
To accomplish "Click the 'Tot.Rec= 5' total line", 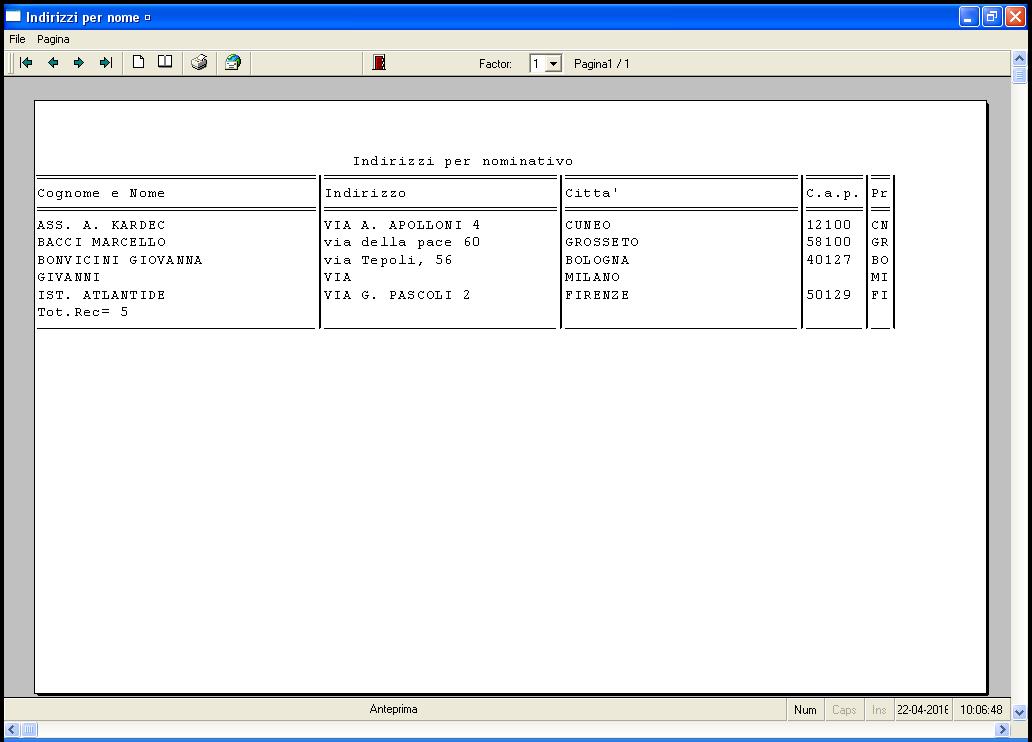I will coord(82,312).
